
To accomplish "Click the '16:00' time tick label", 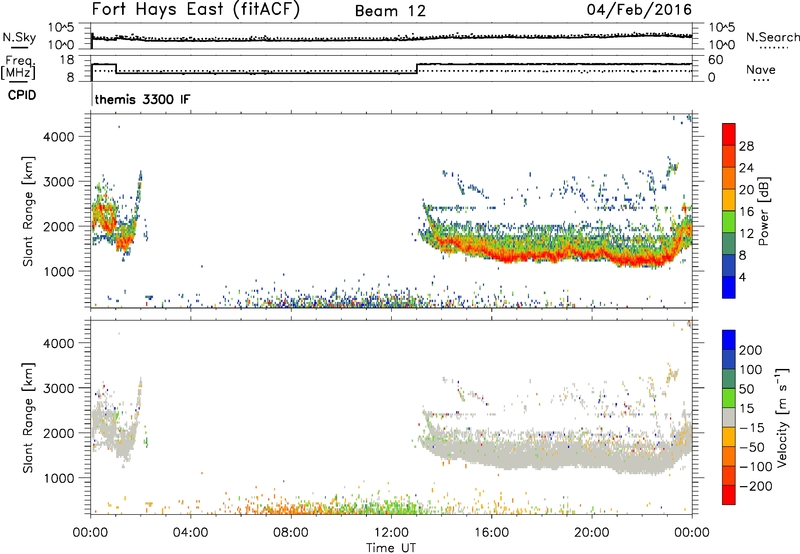I will pyautogui.click(x=491, y=533).
